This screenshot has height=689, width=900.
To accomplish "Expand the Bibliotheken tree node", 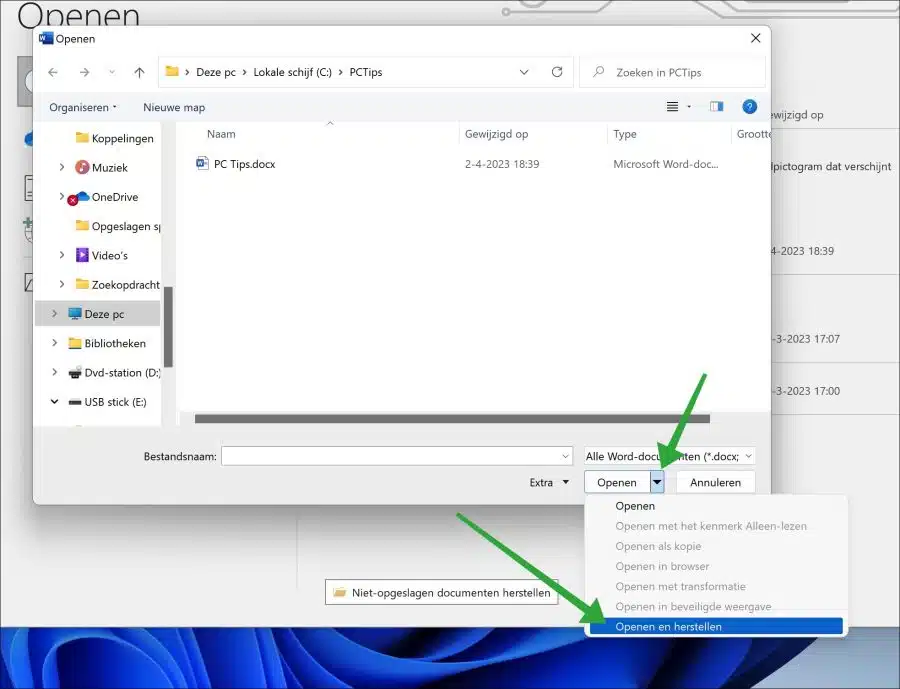I will tap(54, 343).
